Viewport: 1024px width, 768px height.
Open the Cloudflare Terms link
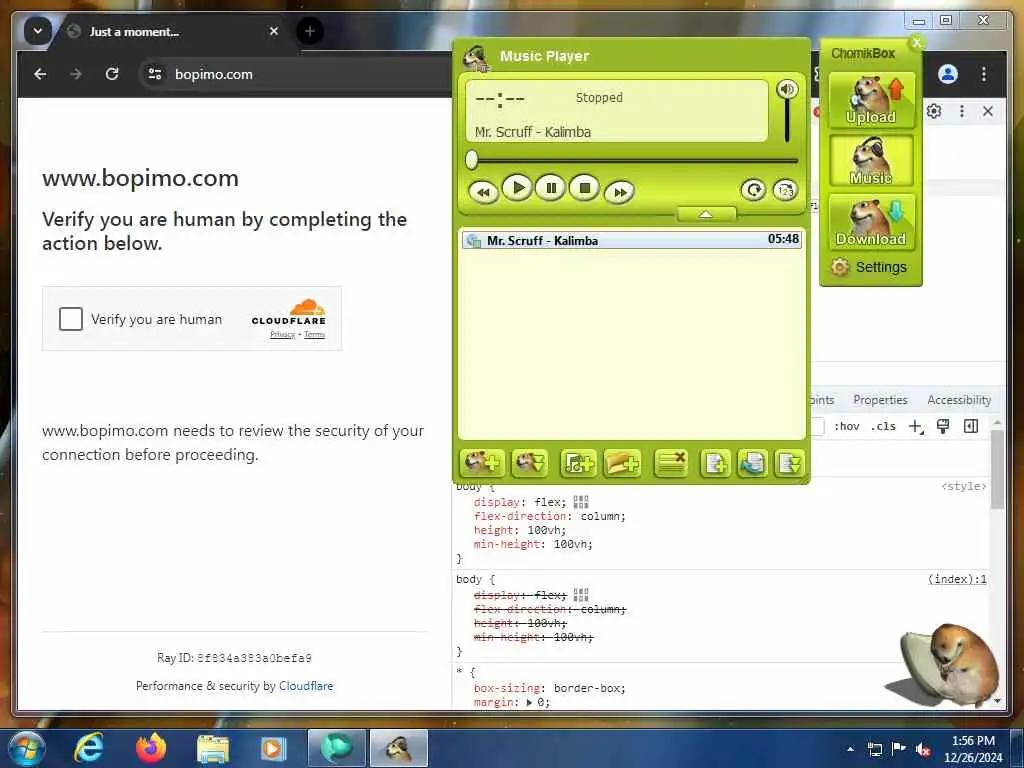(314, 334)
